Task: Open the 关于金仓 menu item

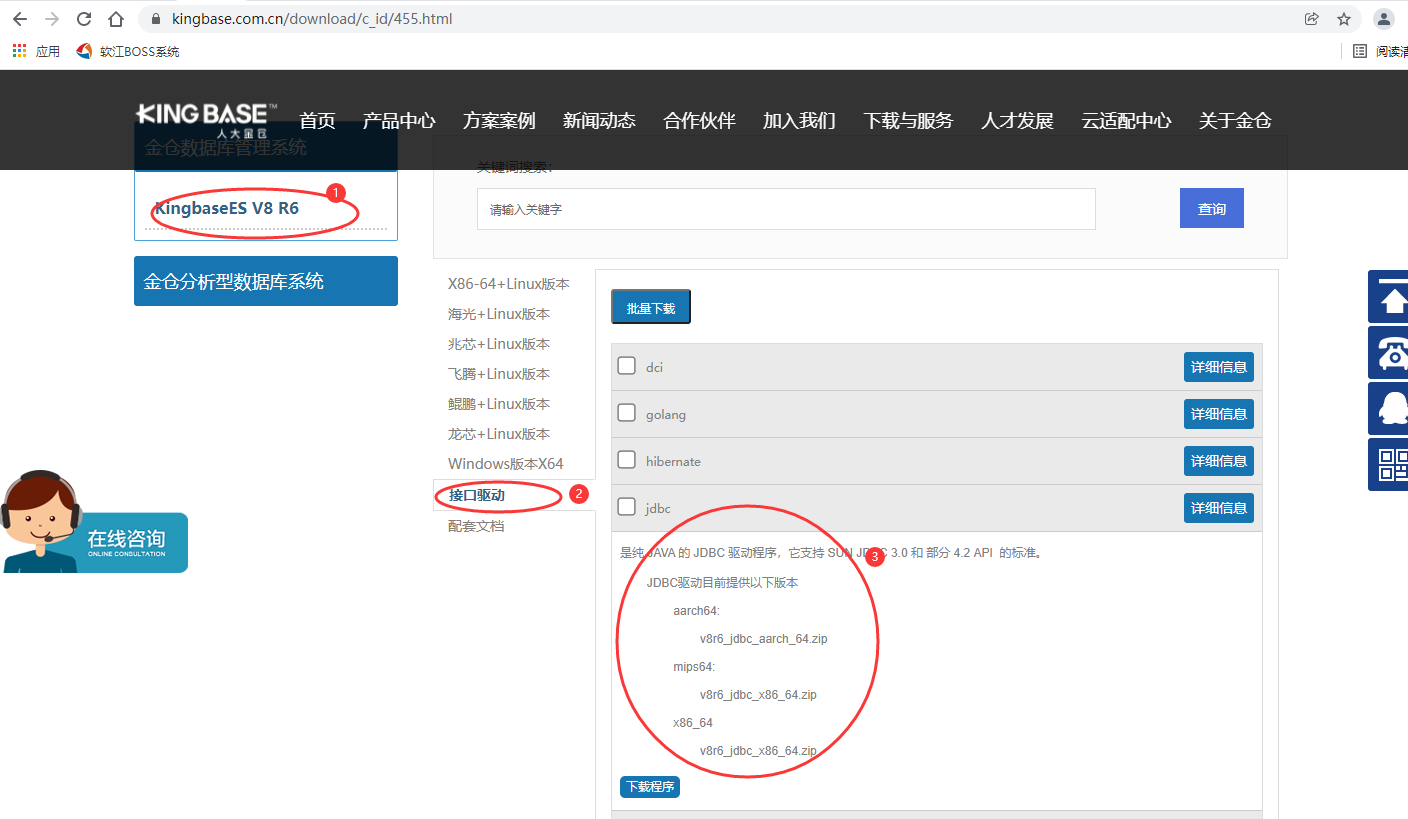Action: click(x=1235, y=120)
